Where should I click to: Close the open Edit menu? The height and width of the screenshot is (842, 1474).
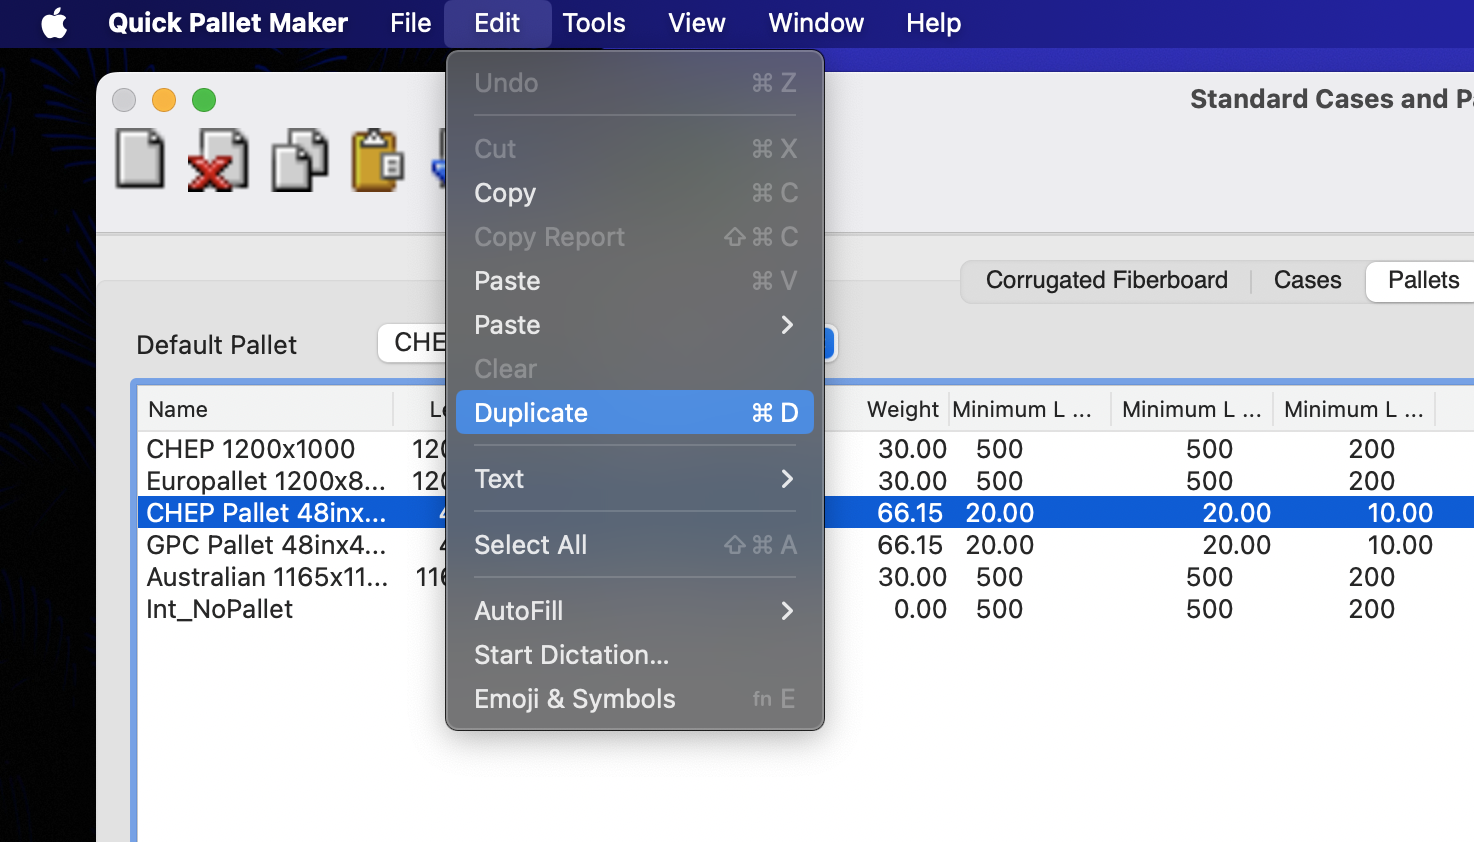pos(497,23)
